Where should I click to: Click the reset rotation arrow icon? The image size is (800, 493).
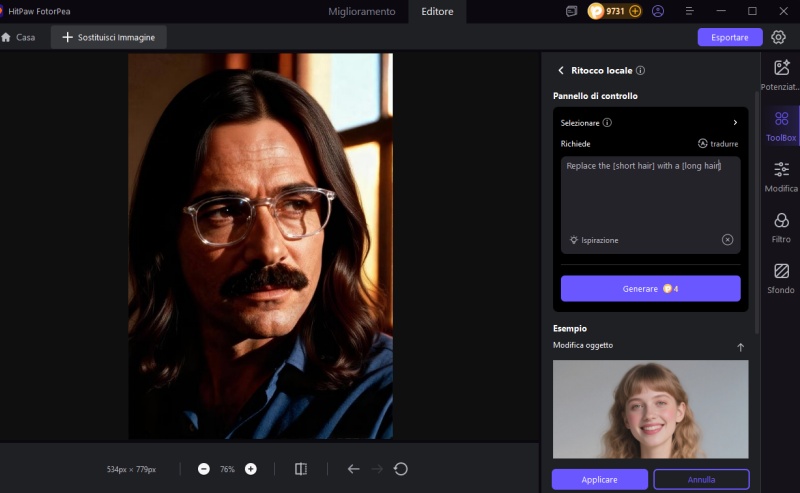point(401,469)
